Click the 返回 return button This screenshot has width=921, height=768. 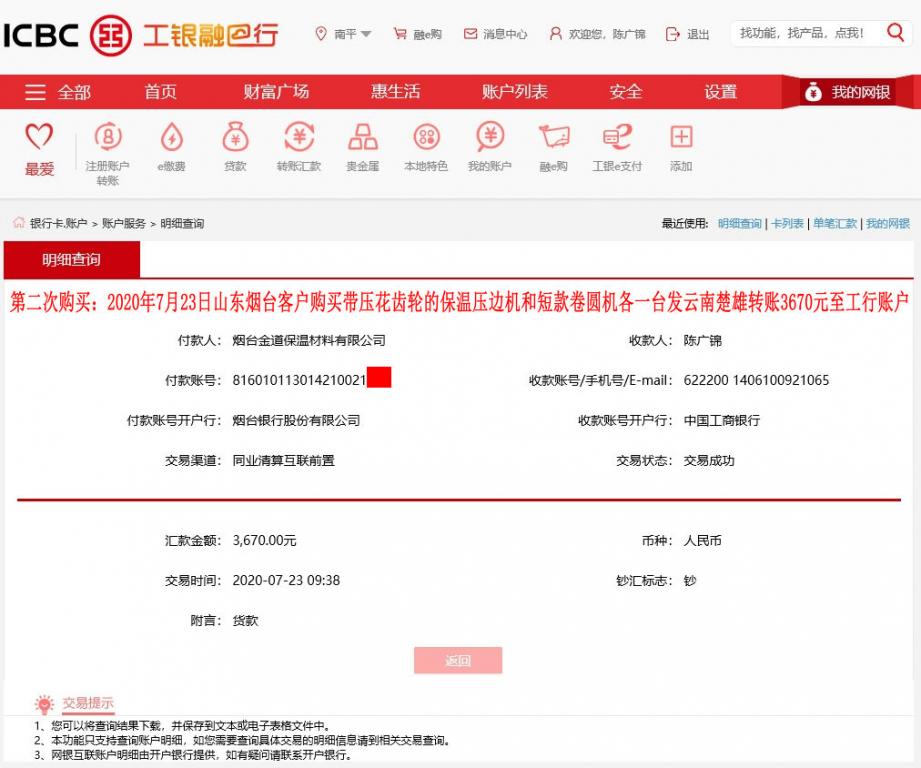coord(458,660)
